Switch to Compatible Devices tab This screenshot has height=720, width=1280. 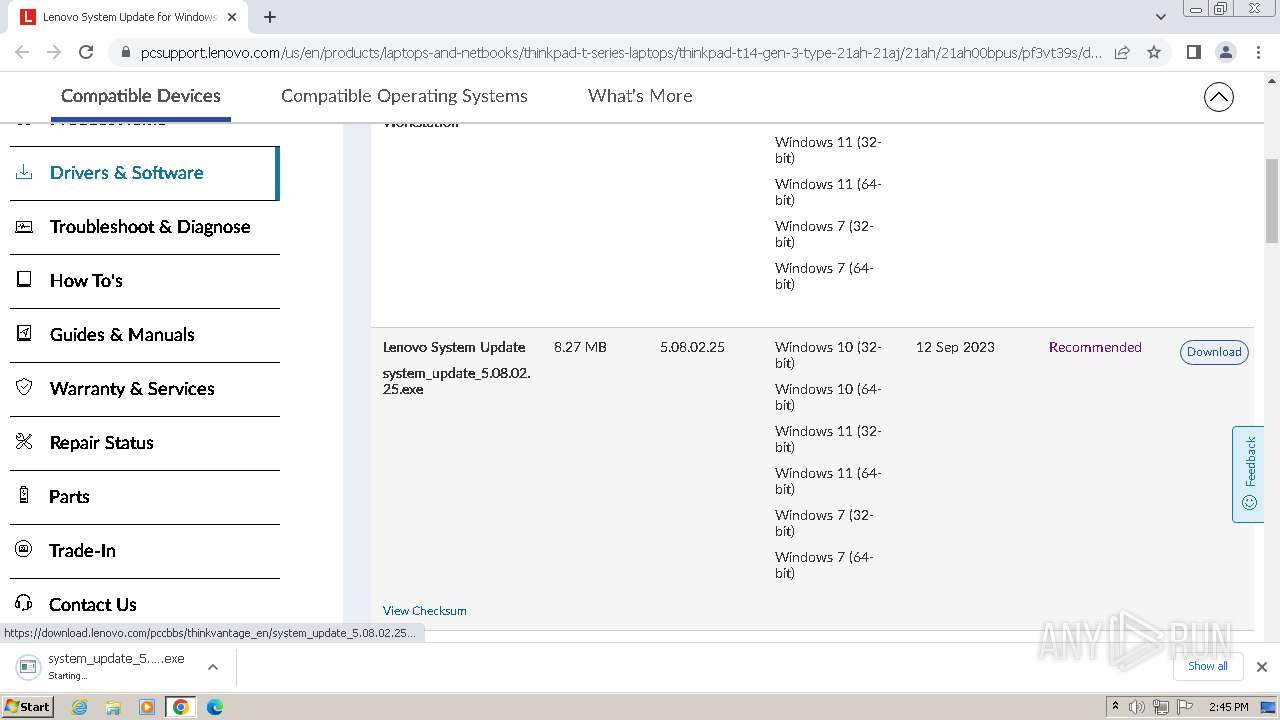pos(141,96)
